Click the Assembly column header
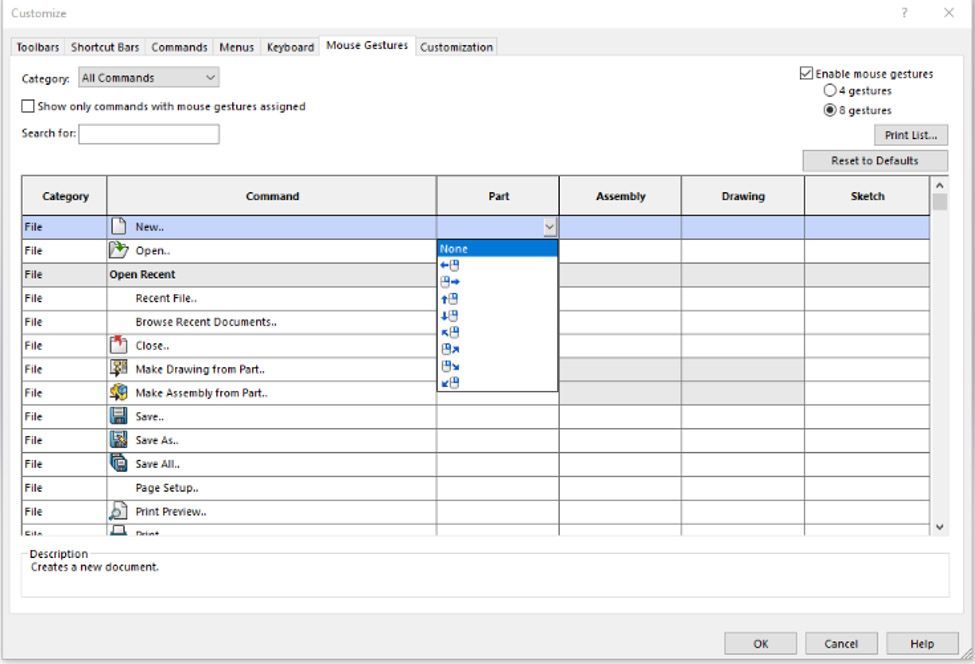The image size is (975, 664). pos(621,196)
